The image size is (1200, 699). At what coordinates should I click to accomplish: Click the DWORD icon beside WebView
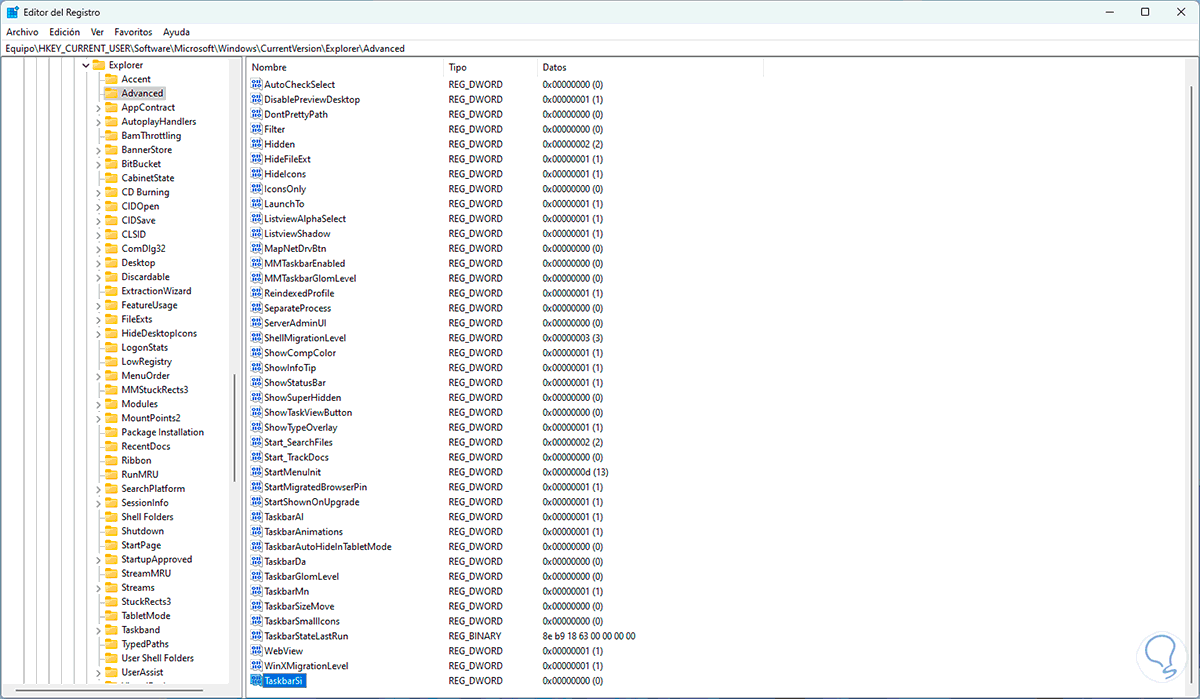(256, 651)
